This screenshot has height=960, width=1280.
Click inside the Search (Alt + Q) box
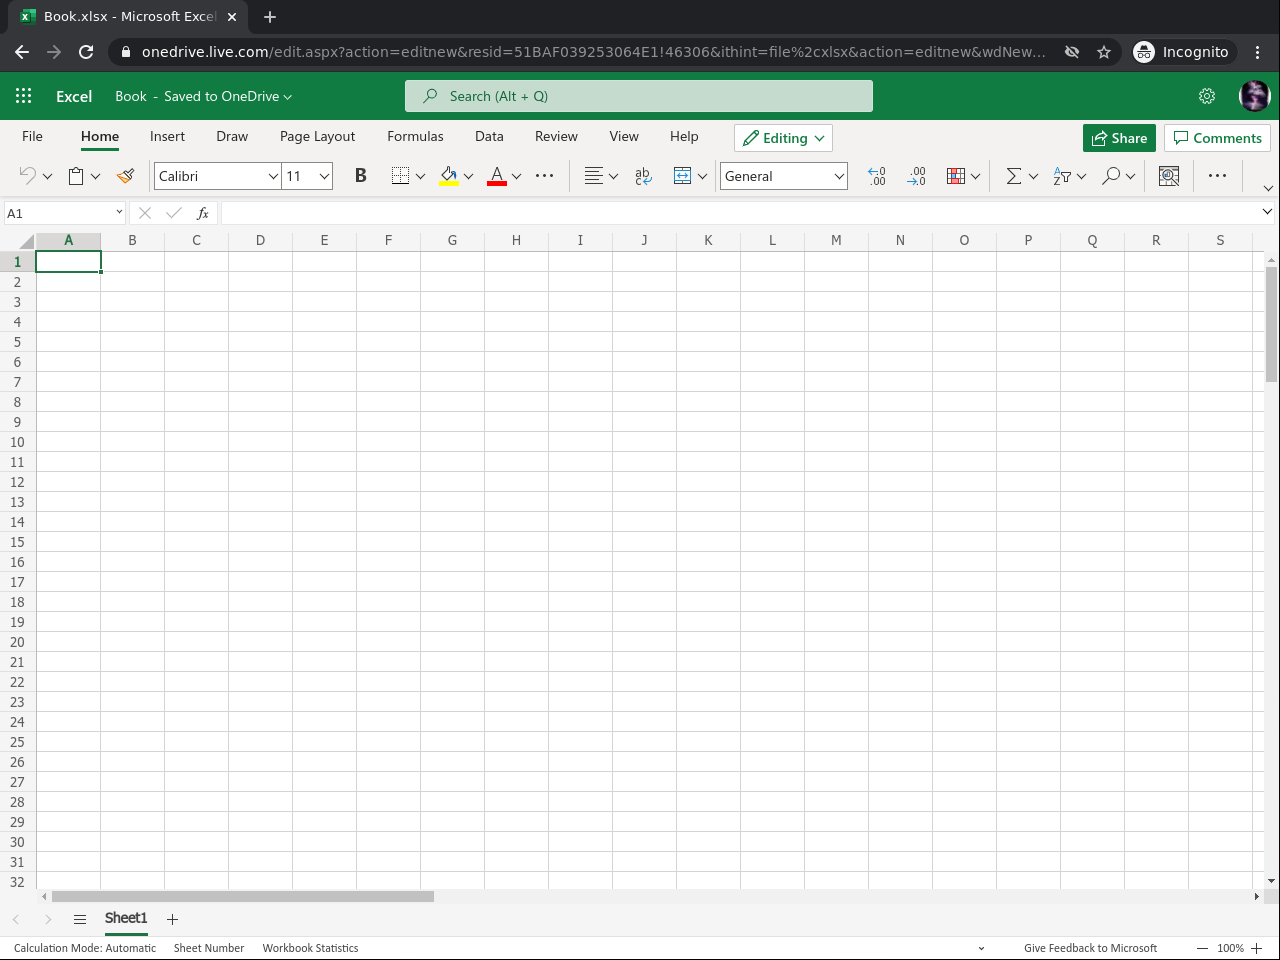pyautogui.click(x=639, y=96)
